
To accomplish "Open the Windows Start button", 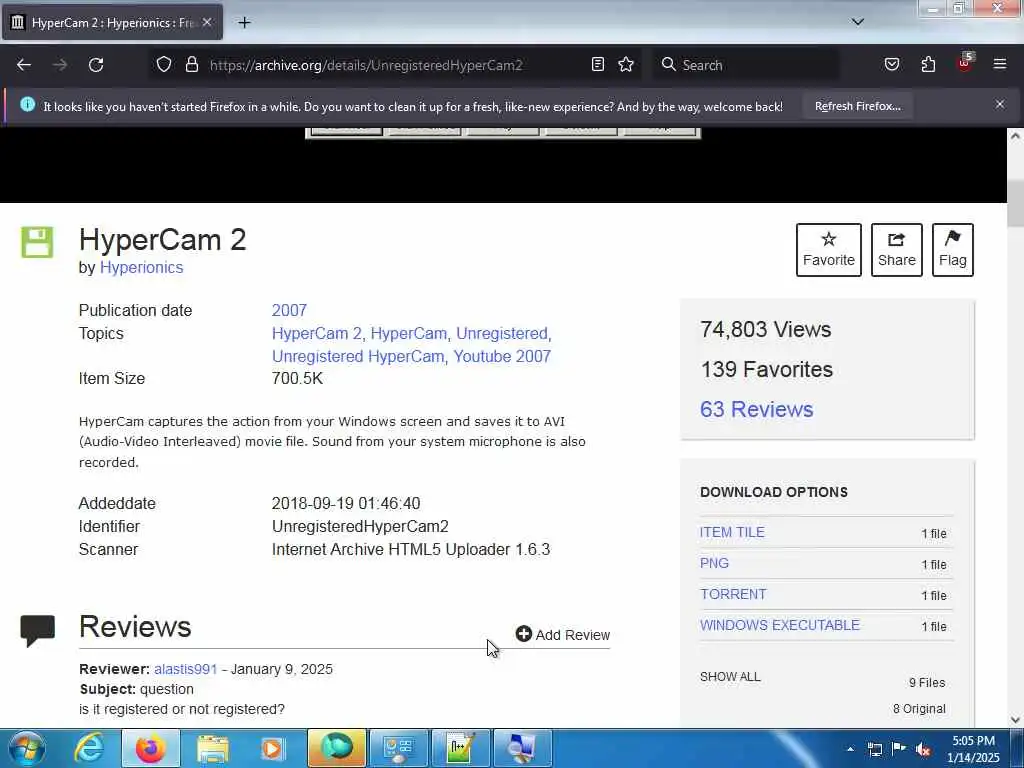I will [27, 748].
